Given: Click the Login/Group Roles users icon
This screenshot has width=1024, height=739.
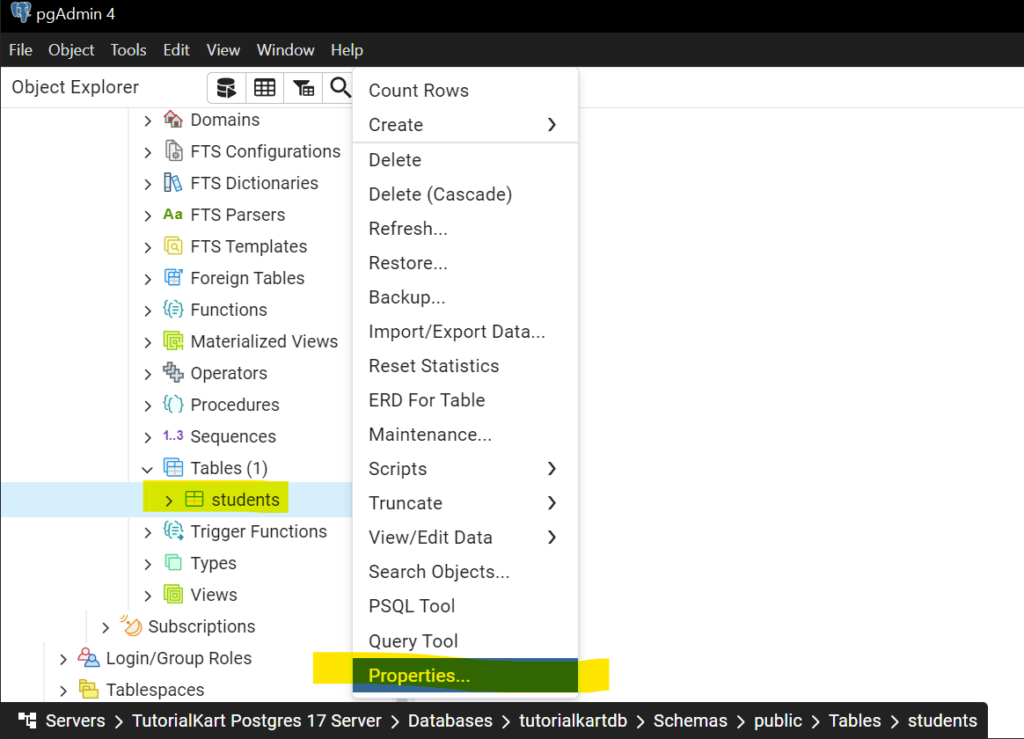Looking at the screenshot, I should point(88,657).
